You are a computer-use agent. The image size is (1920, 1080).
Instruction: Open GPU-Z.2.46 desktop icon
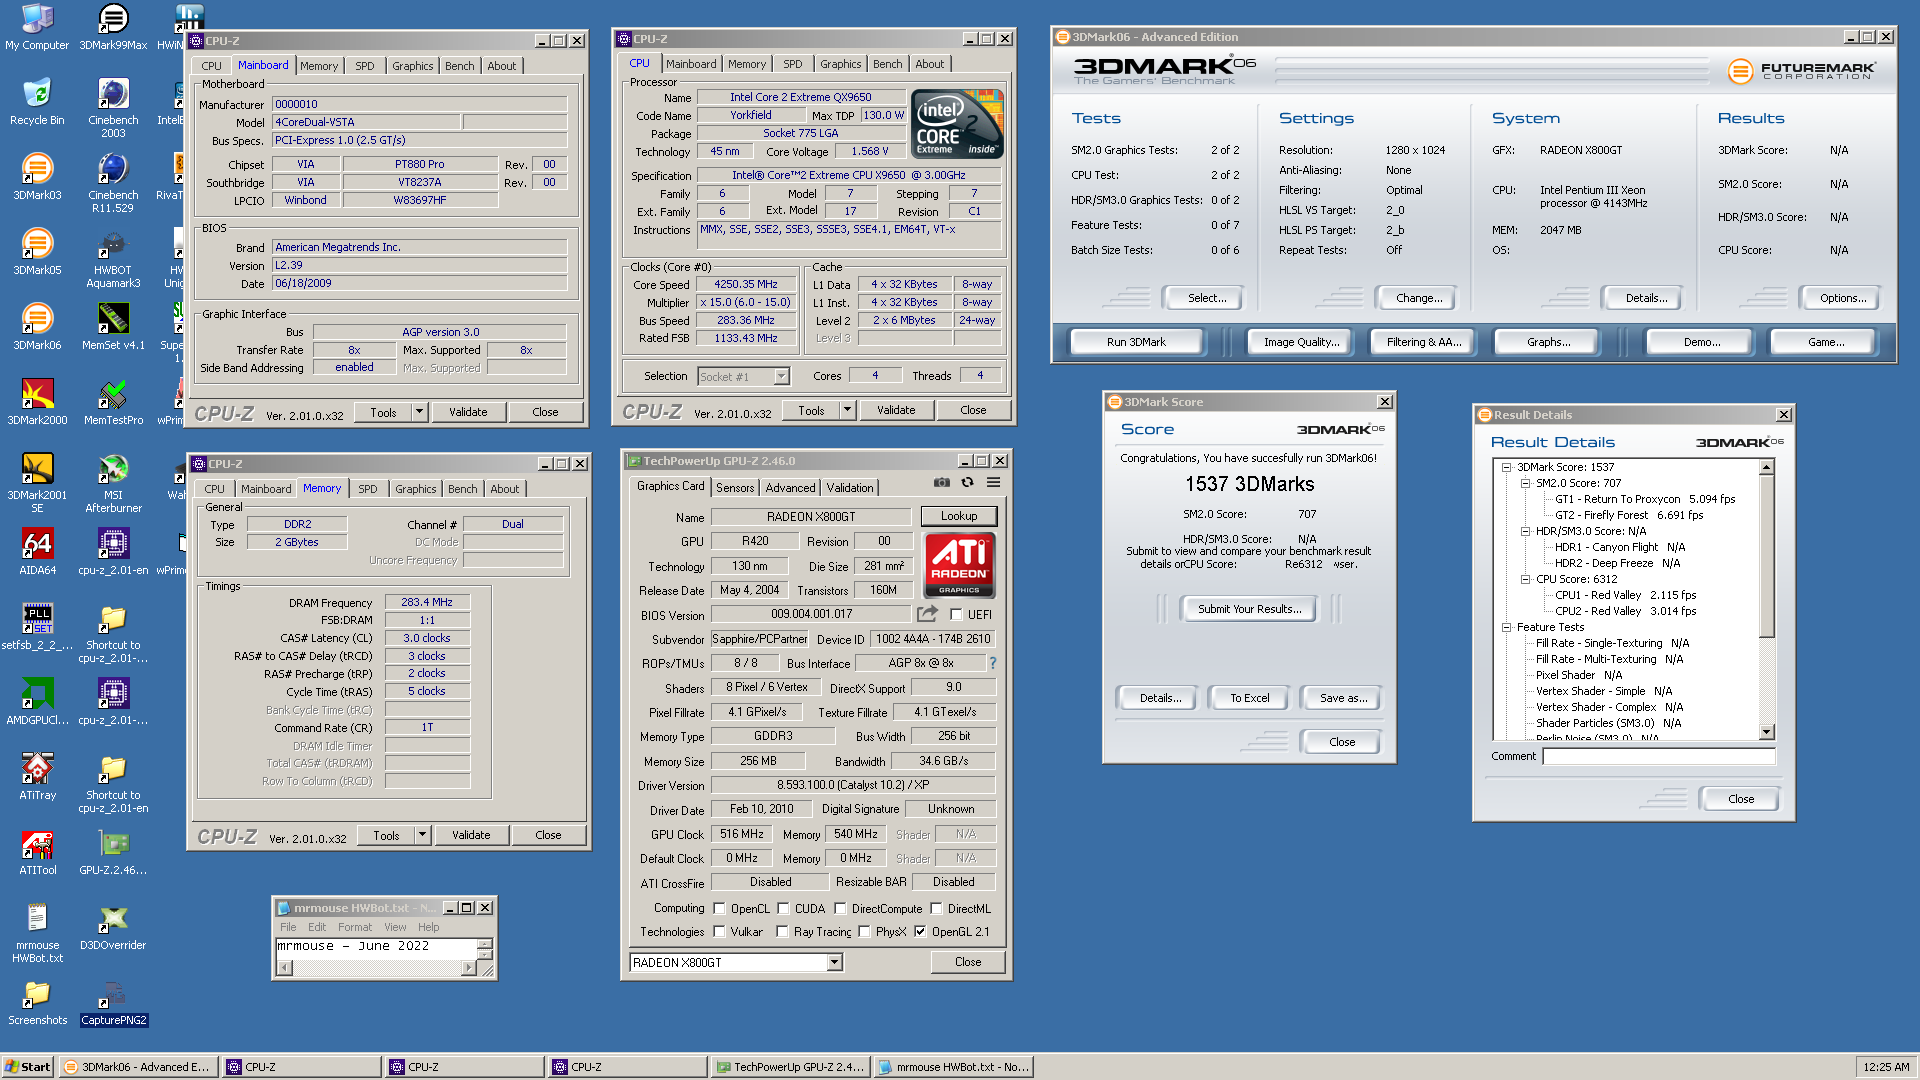113,852
